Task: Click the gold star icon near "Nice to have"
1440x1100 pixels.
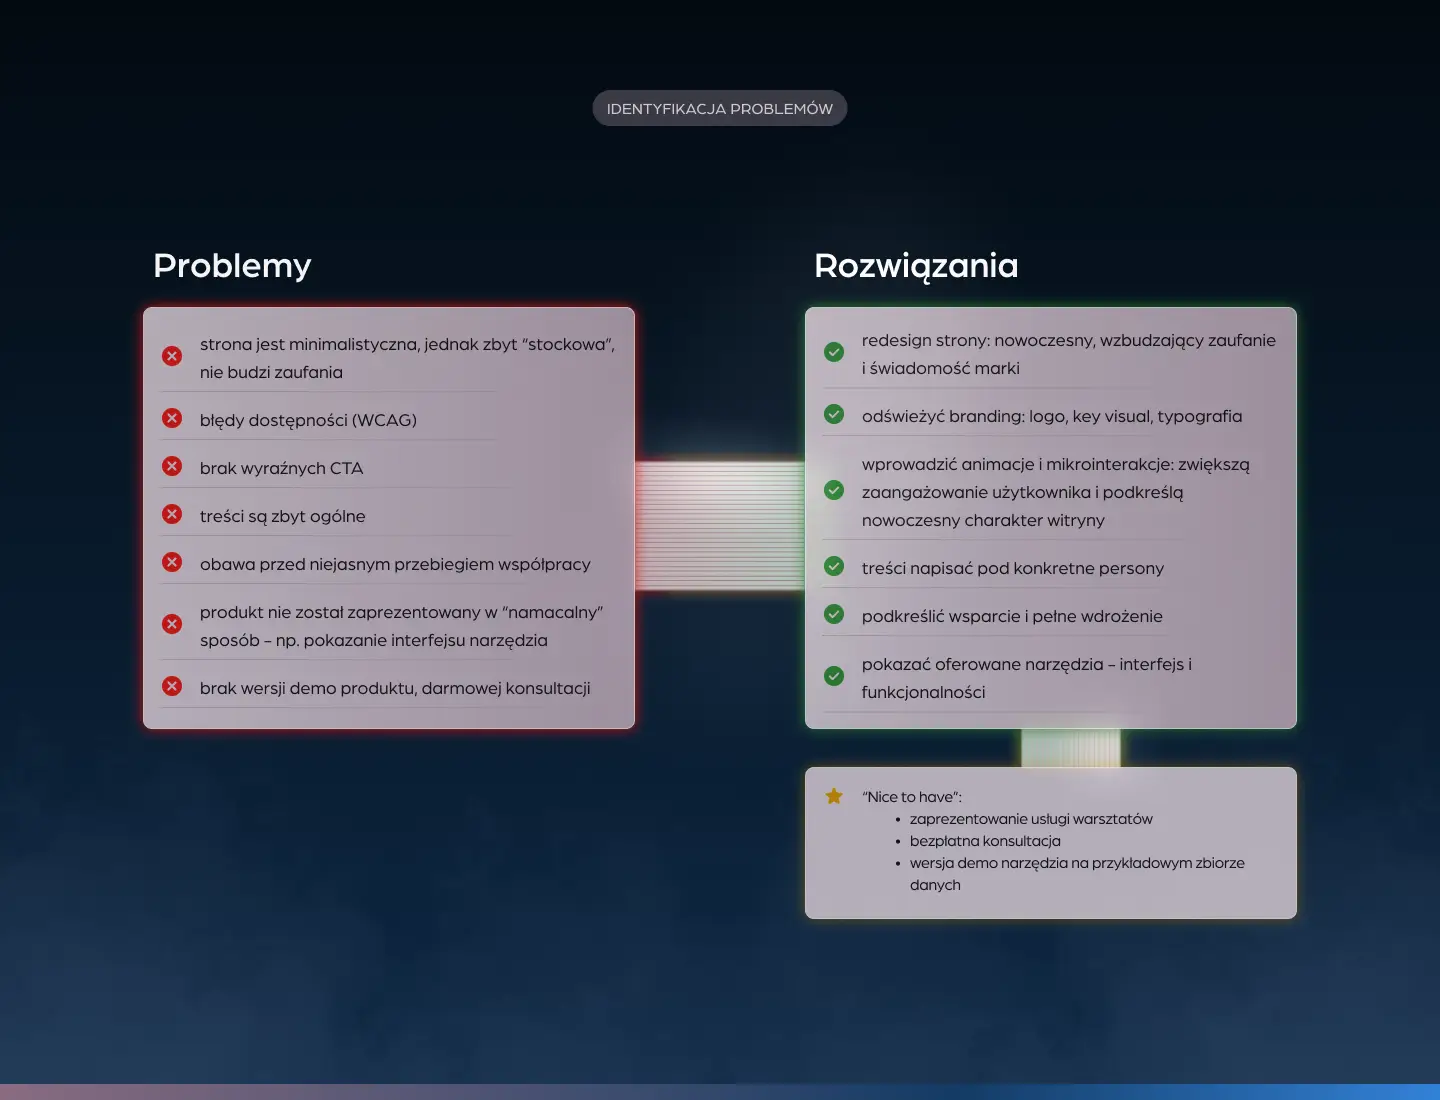Action: pos(834,796)
